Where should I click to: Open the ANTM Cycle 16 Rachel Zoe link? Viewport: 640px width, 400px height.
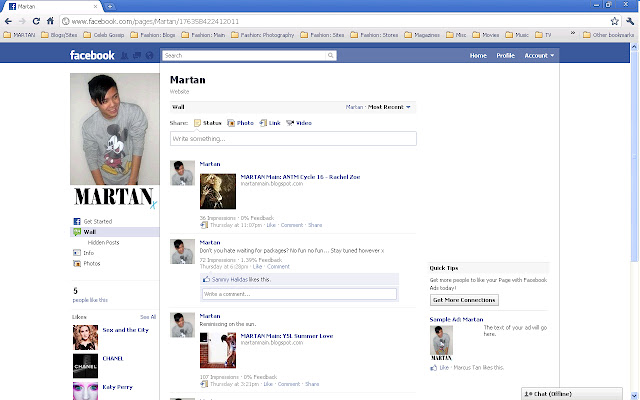pos(300,177)
